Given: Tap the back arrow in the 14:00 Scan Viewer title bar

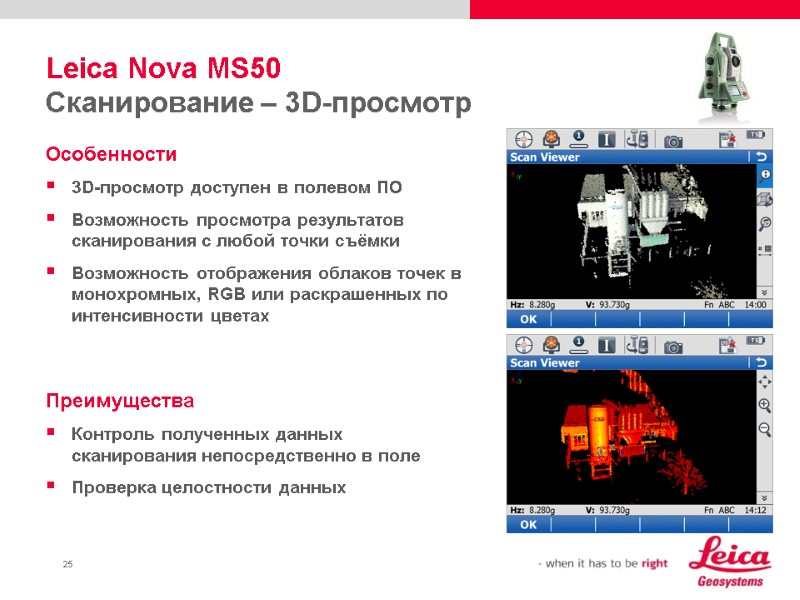Looking at the screenshot, I should tap(761, 157).
